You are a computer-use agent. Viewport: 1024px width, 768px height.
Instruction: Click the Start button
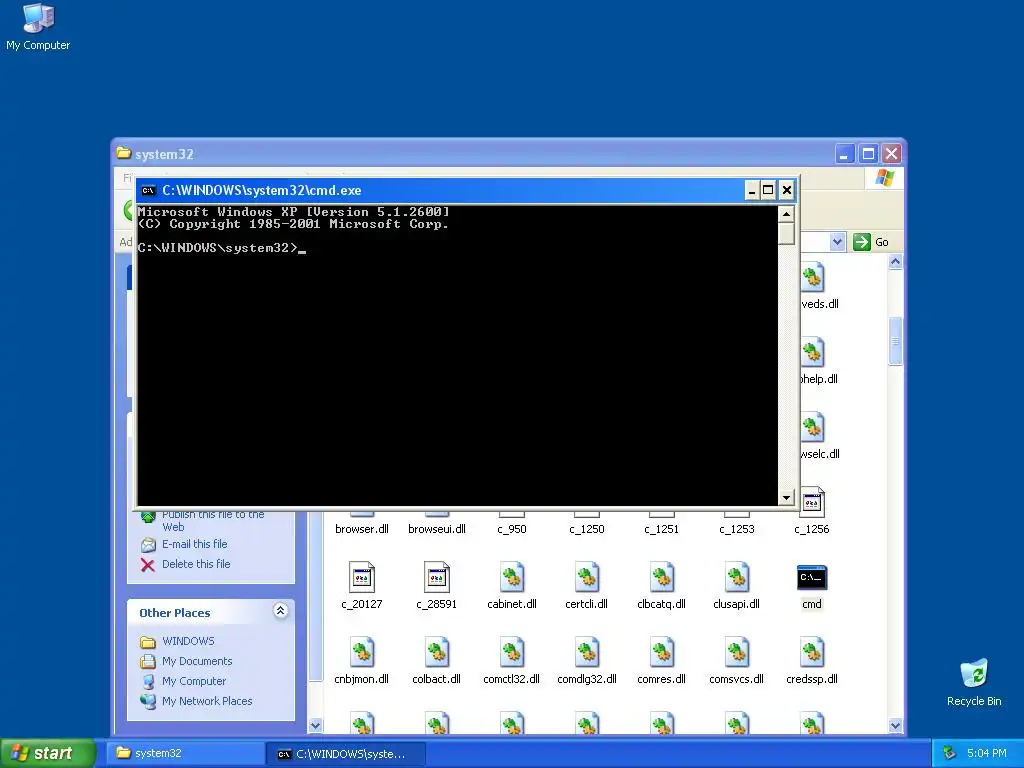[x=48, y=753]
